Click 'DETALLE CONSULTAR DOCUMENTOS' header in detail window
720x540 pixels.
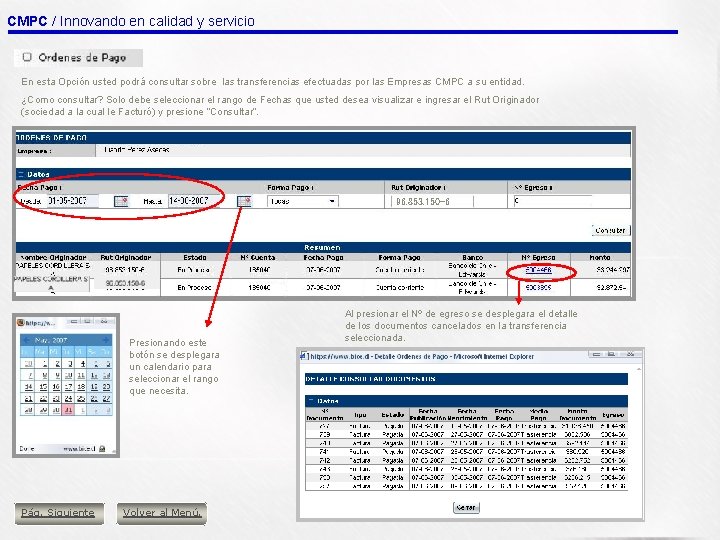pos(466,379)
